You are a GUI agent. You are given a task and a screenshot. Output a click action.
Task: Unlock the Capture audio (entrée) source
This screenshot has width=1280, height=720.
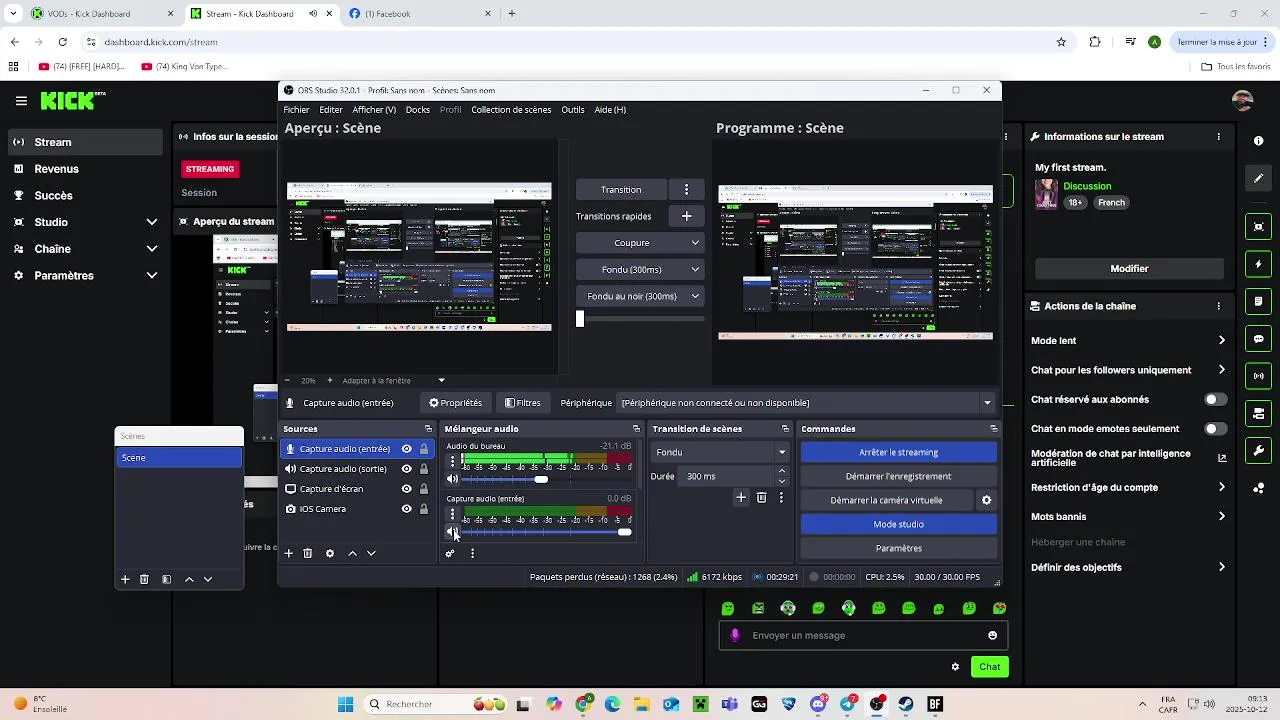click(424, 449)
